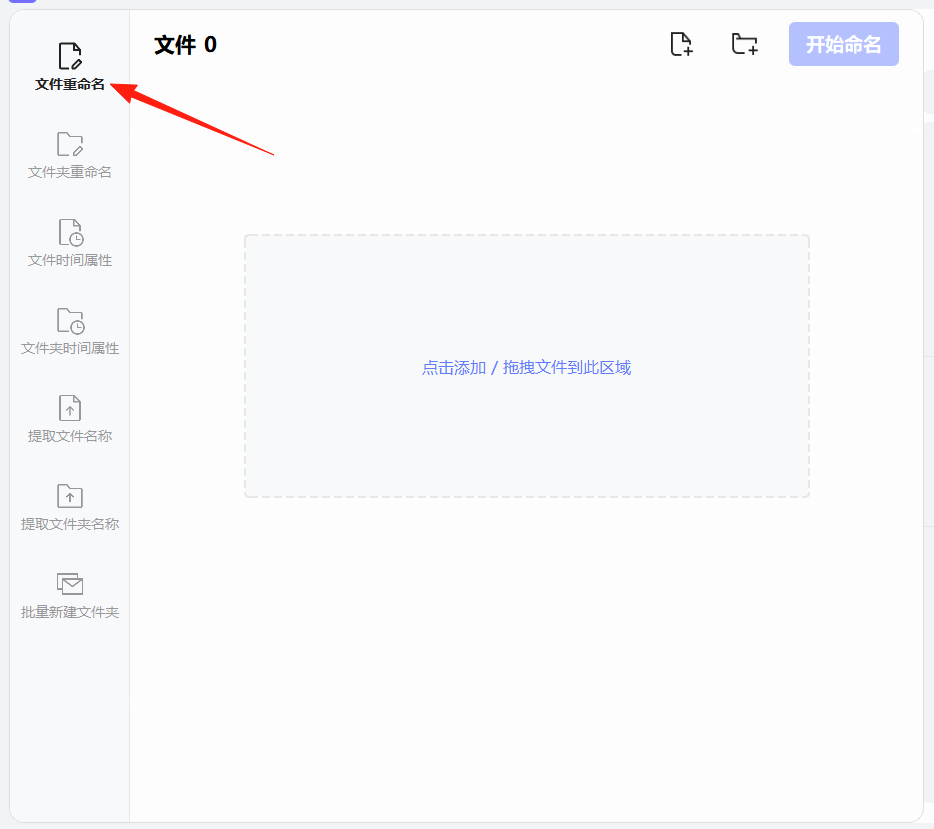
Task: Open the 文件时间属性 clock-file icon
Action: point(70,232)
